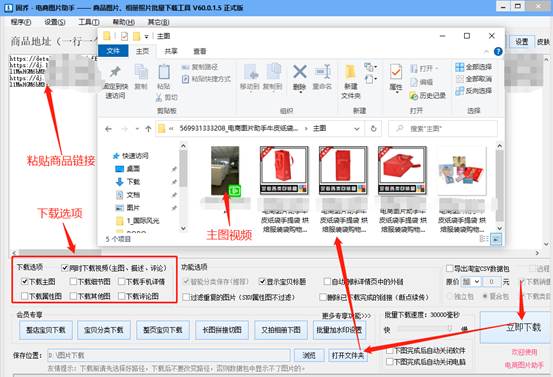Open quick access toolbar customize dropdown
Image resolution: width=553 pixels, height=377 pixels.
pos(146,36)
